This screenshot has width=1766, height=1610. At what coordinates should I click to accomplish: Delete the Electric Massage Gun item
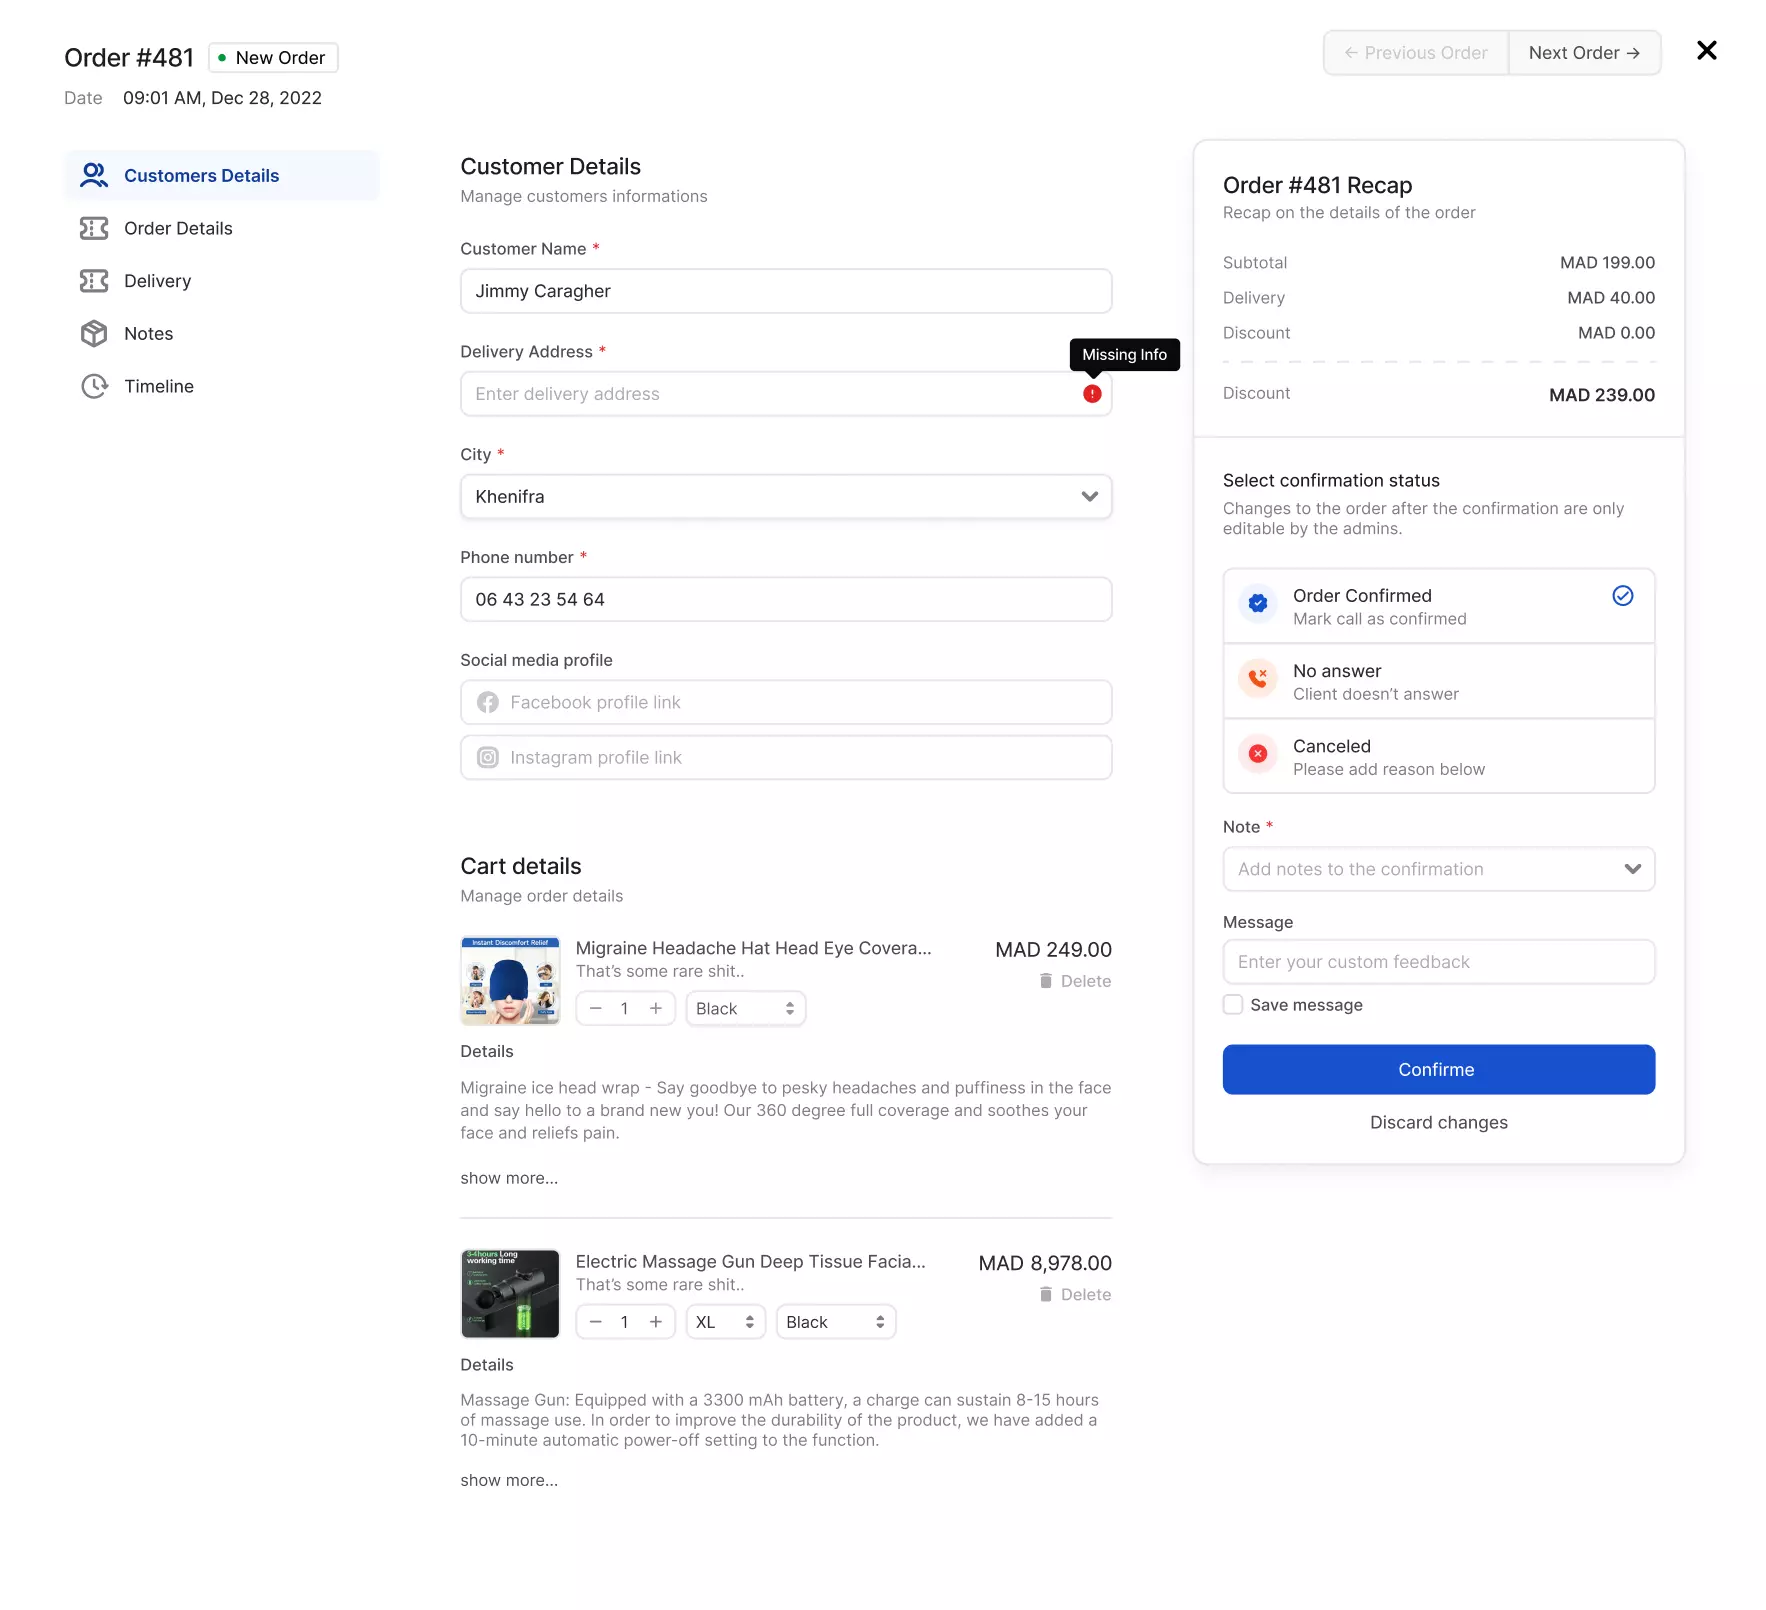(x=1075, y=1294)
